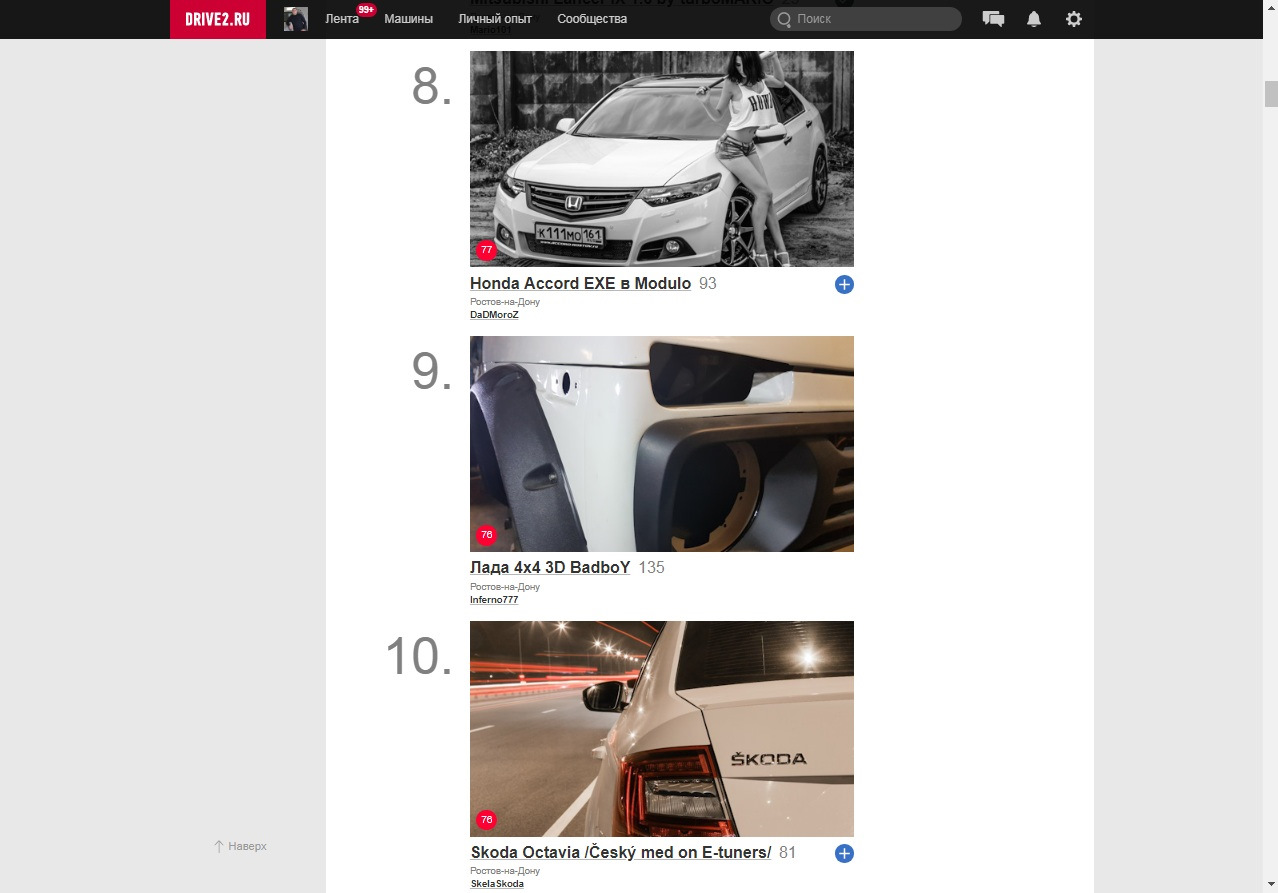Open the Личный опыт menu
The image size is (1278, 893).
[x=495, y=19]
